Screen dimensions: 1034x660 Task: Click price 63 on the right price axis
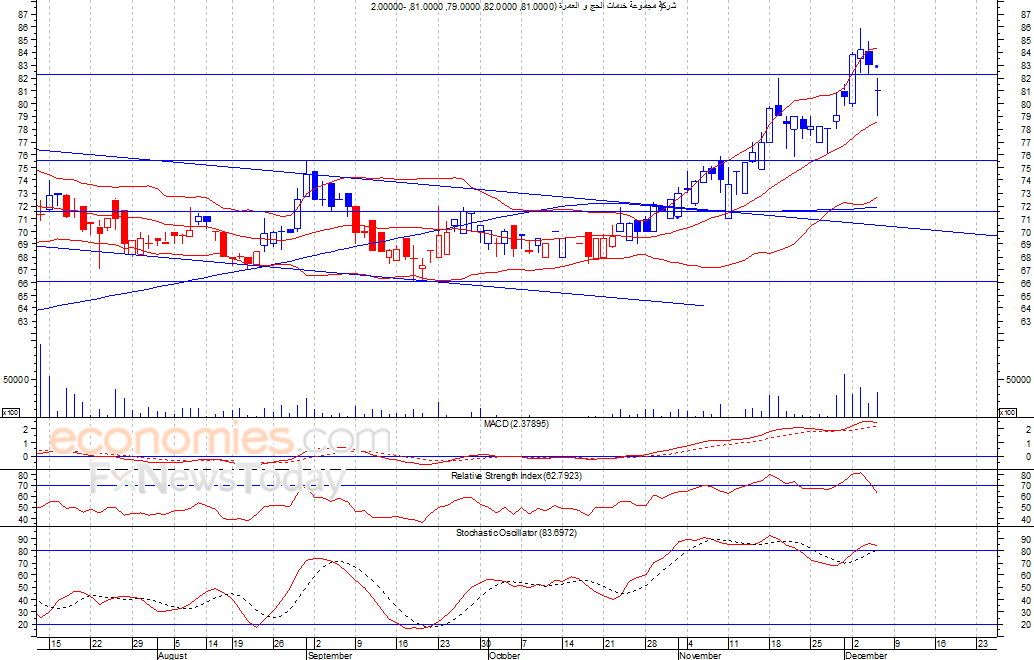1025,322
